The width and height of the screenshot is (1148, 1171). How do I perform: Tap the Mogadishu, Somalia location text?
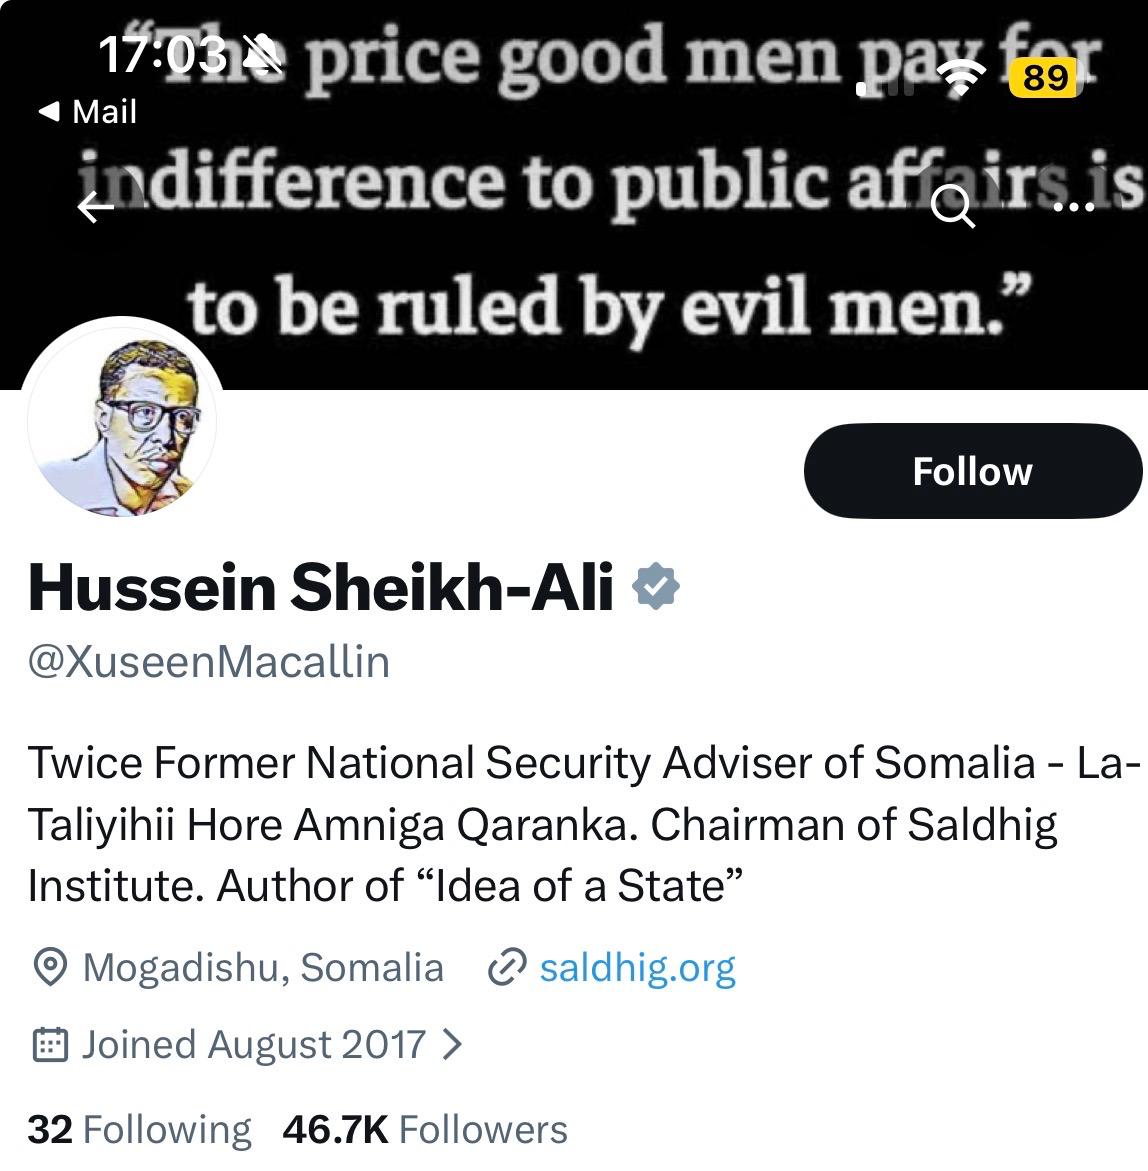(x=263, y=967)
